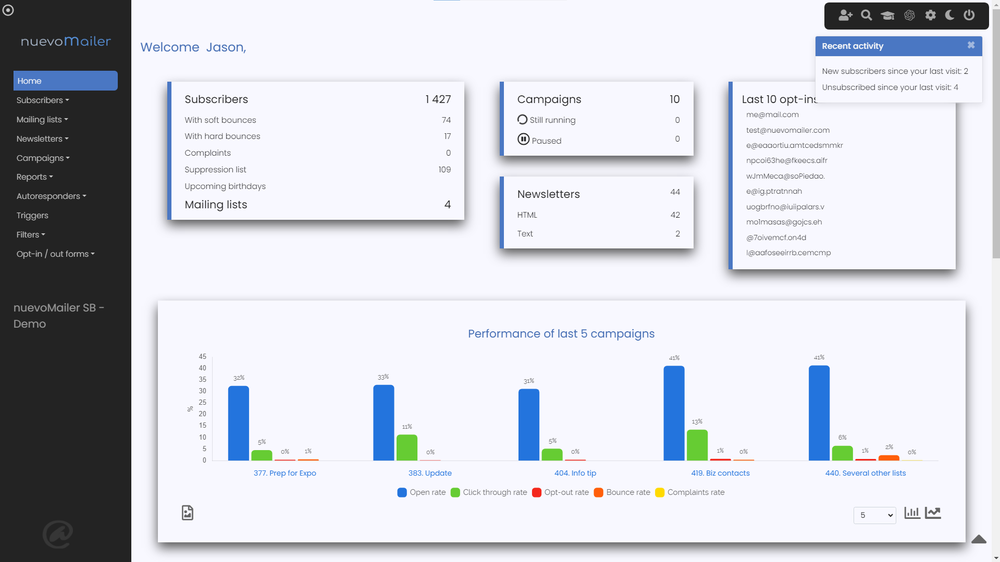The image size is (1000, 562).
Task: Click the graduation cap help icon
Action: [888, 15]
